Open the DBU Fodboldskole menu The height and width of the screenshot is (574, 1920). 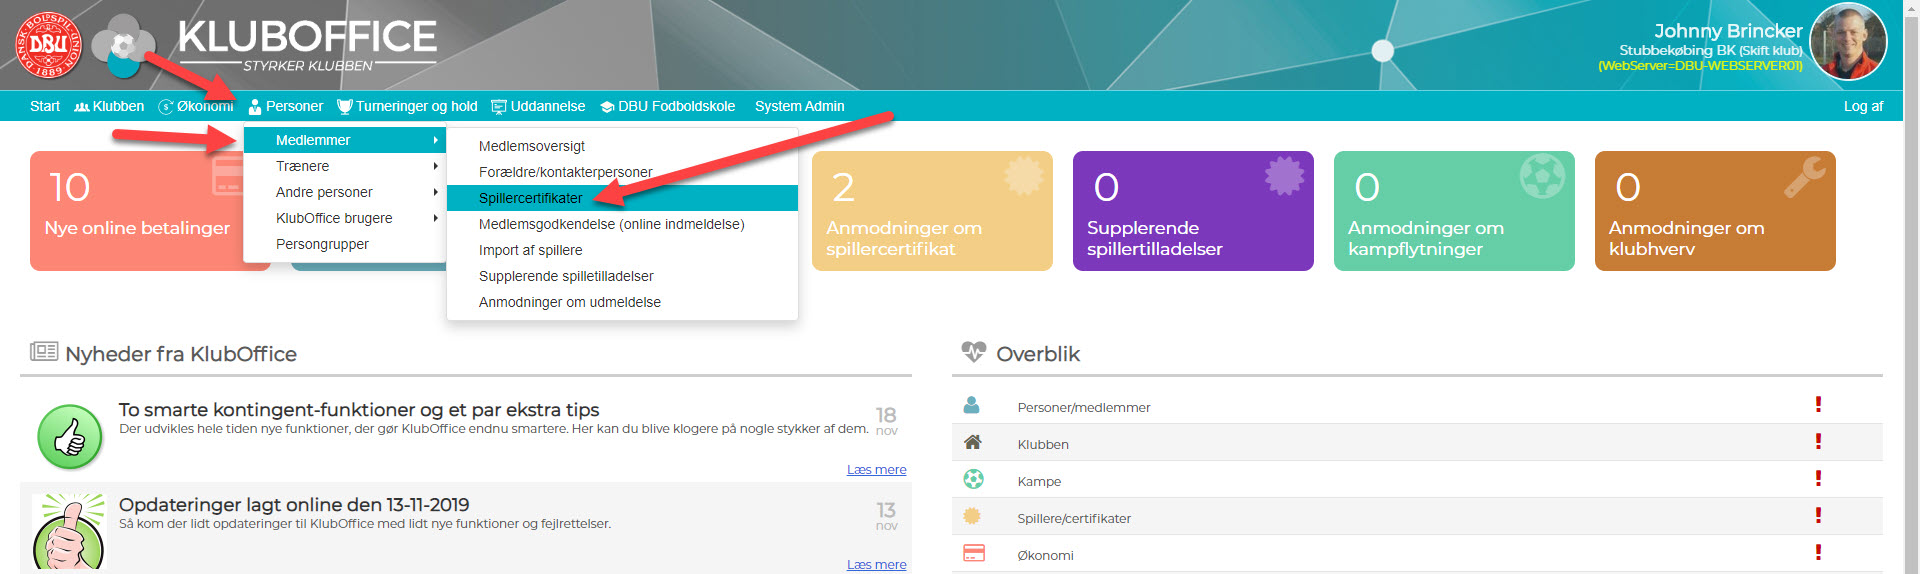[668, 106]
